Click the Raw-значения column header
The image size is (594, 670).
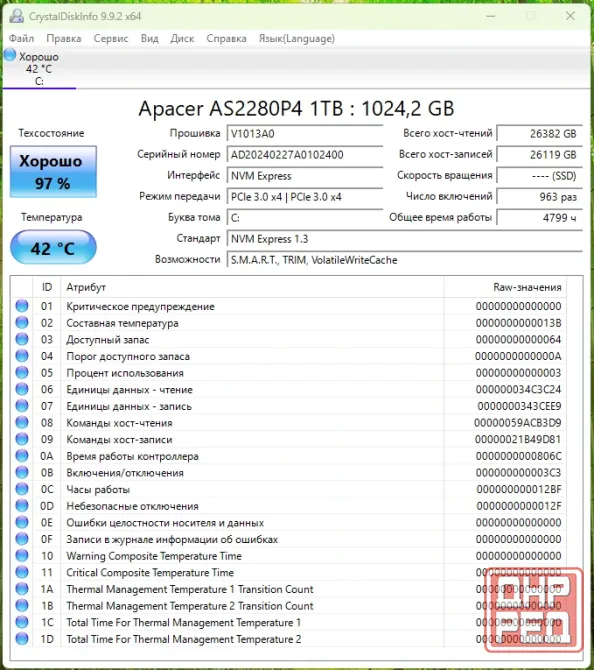[505, 287]
